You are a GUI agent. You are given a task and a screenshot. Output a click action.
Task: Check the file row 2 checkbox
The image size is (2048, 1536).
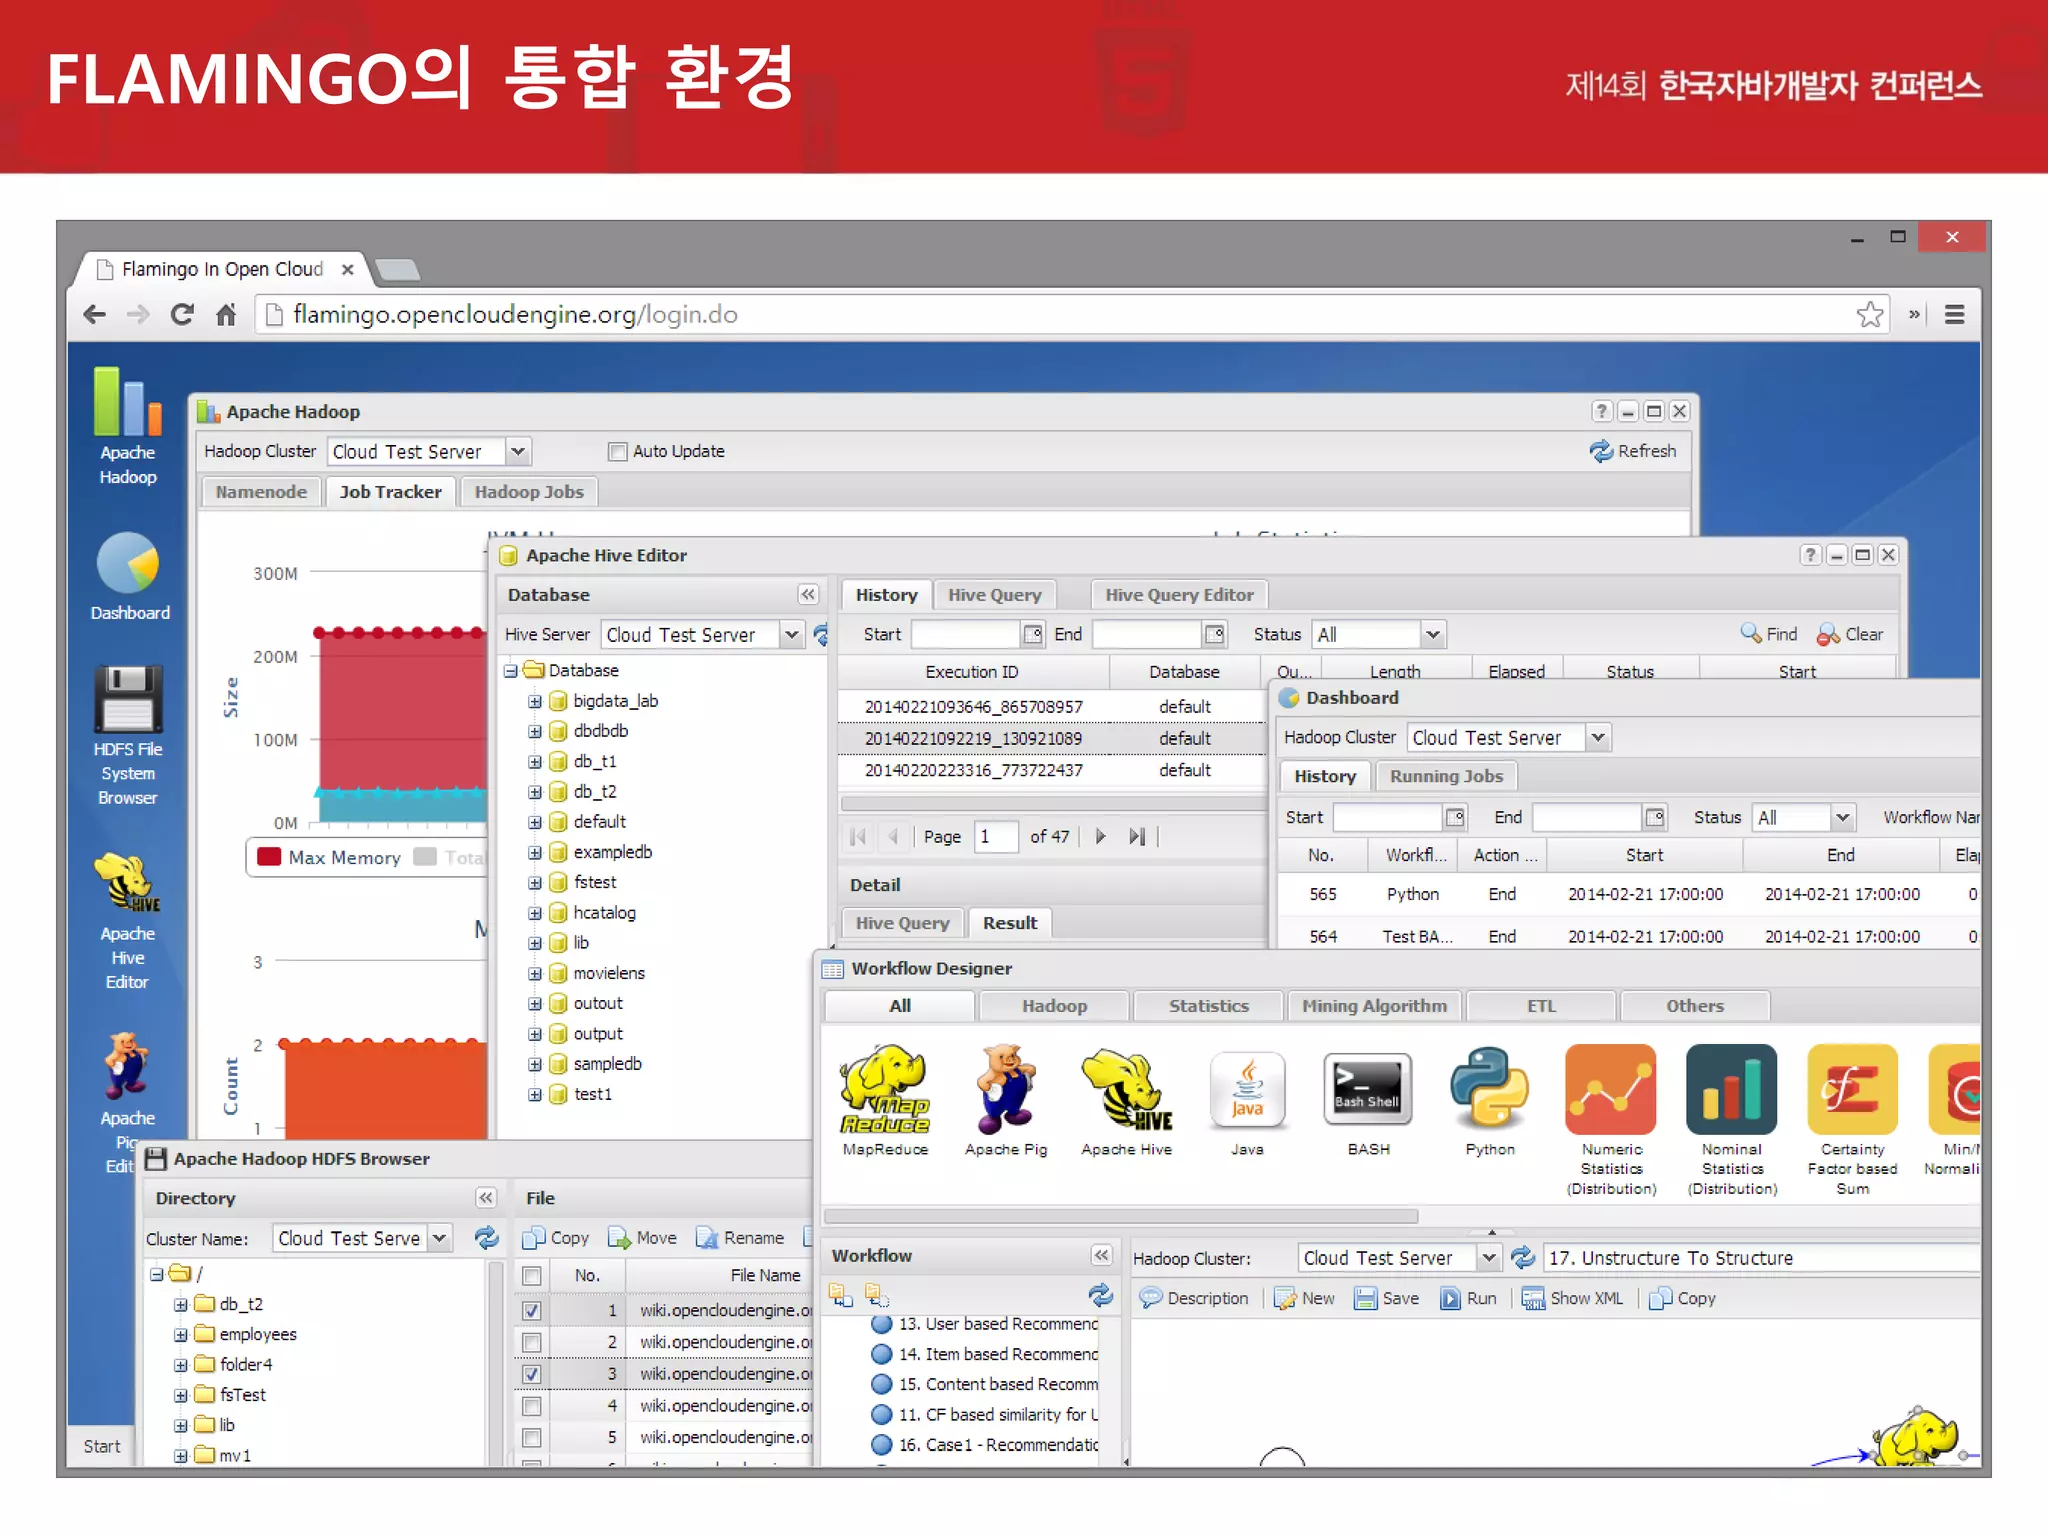click(x=531, y=1342)
